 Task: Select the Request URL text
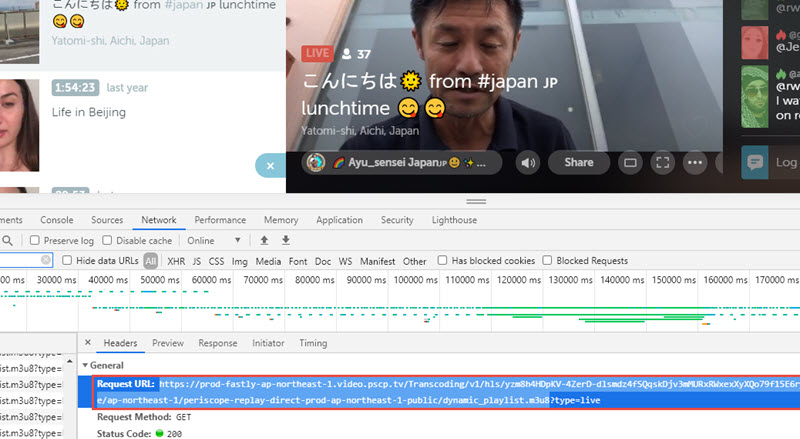[446, 392]
